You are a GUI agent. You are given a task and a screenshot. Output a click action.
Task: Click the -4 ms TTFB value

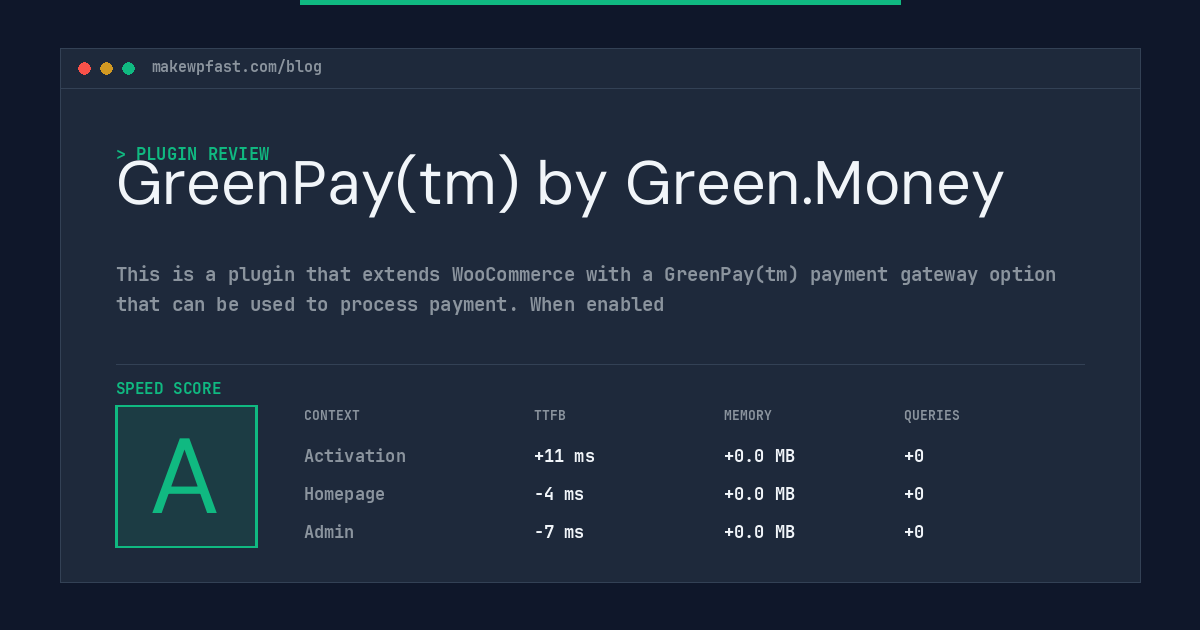559,494
